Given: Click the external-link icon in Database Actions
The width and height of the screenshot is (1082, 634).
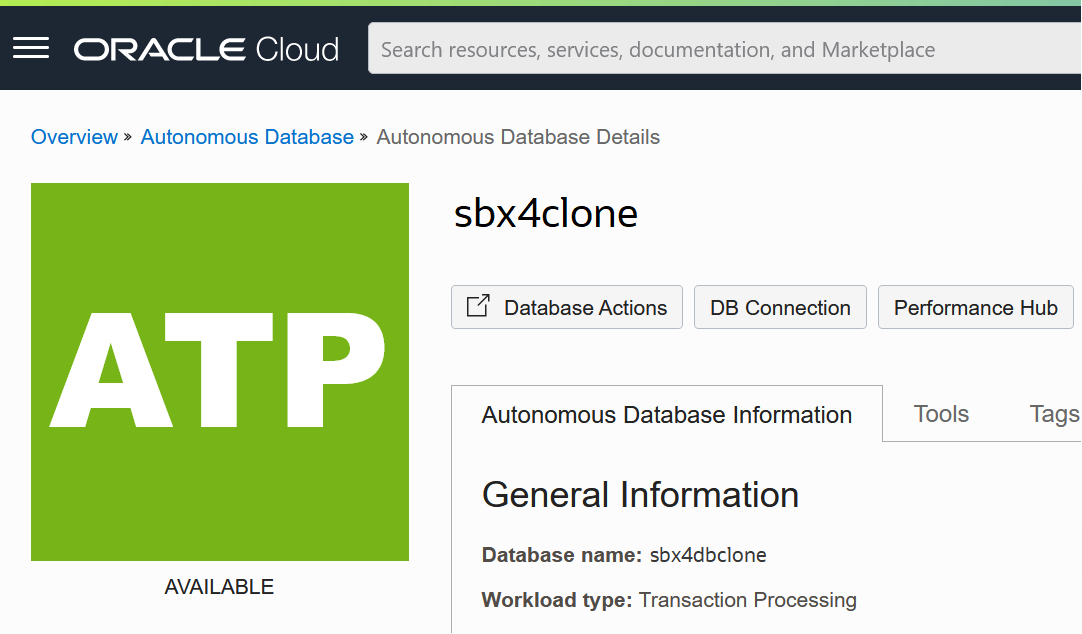Looking at the screenshot, I should click(479, 306).
